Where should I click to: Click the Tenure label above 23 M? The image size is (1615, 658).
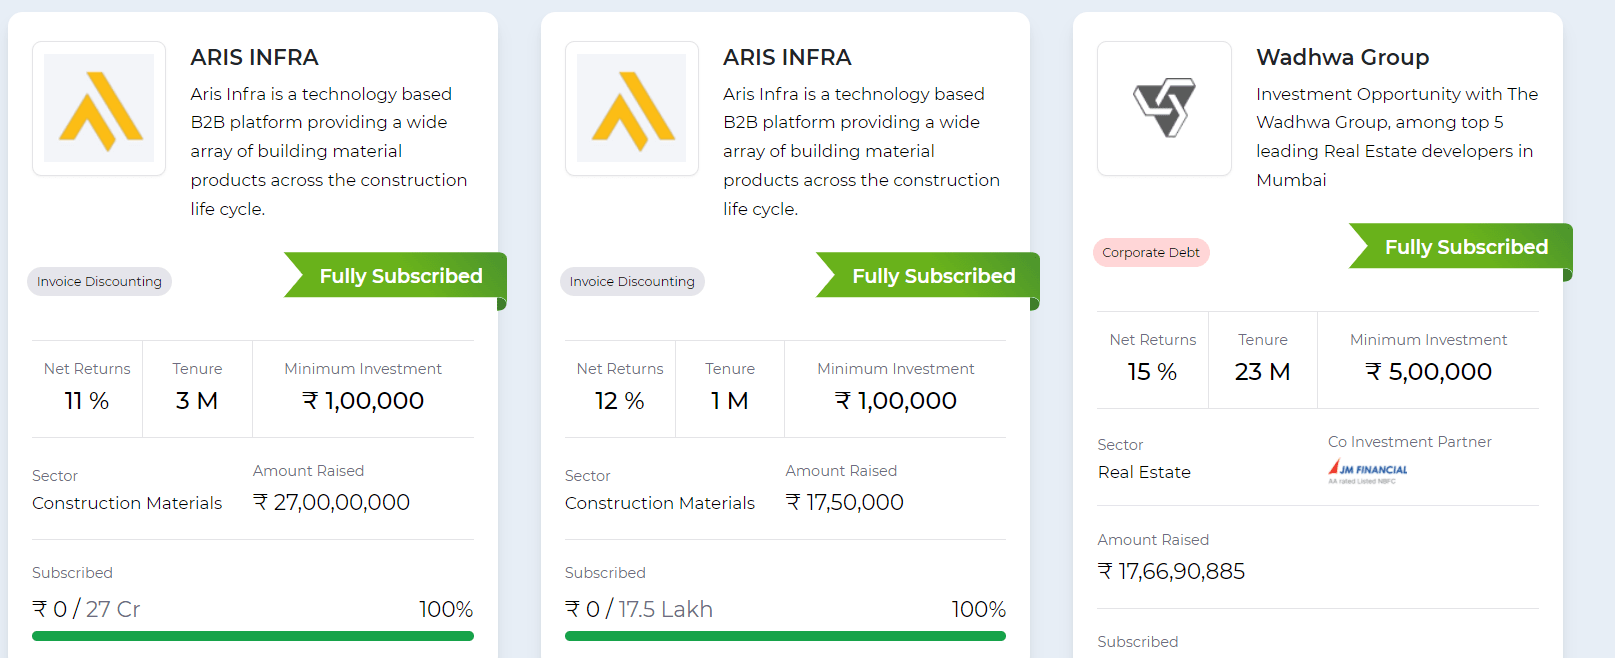click(1263, 340)
